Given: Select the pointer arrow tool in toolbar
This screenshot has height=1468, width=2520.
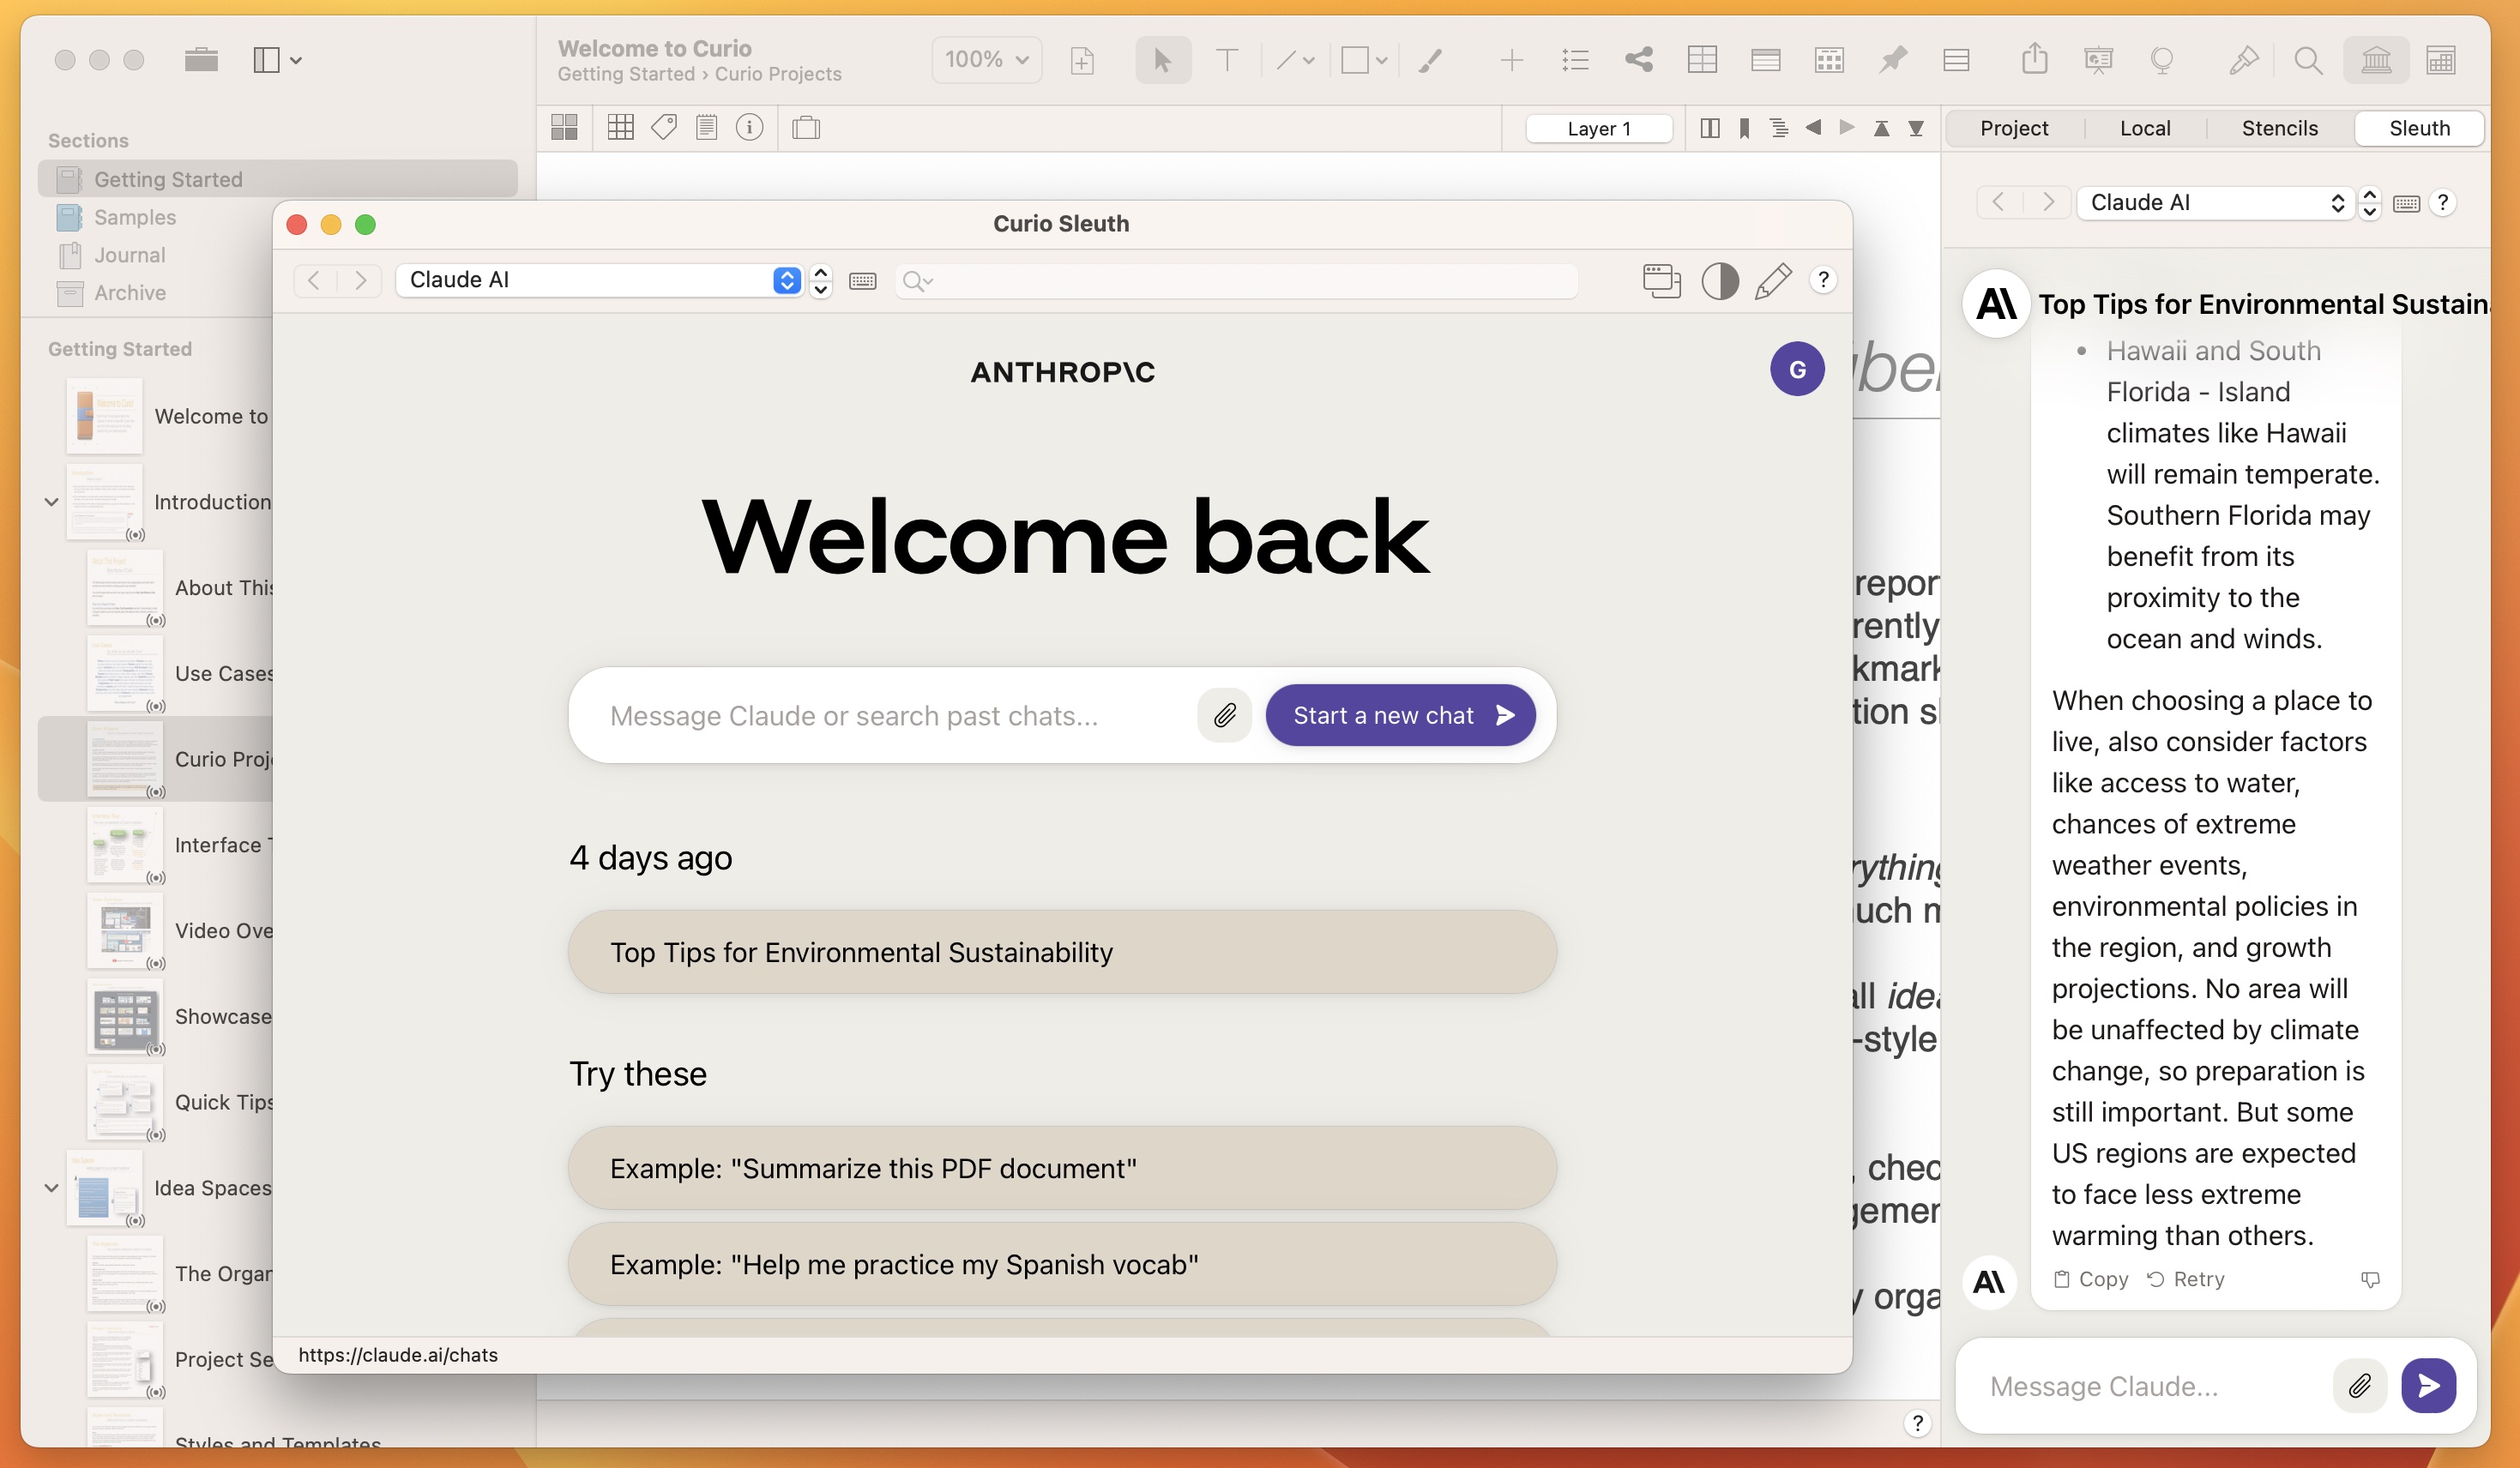Looking at the screenshot, I should pyautogui.click(x=1162, y=61).
